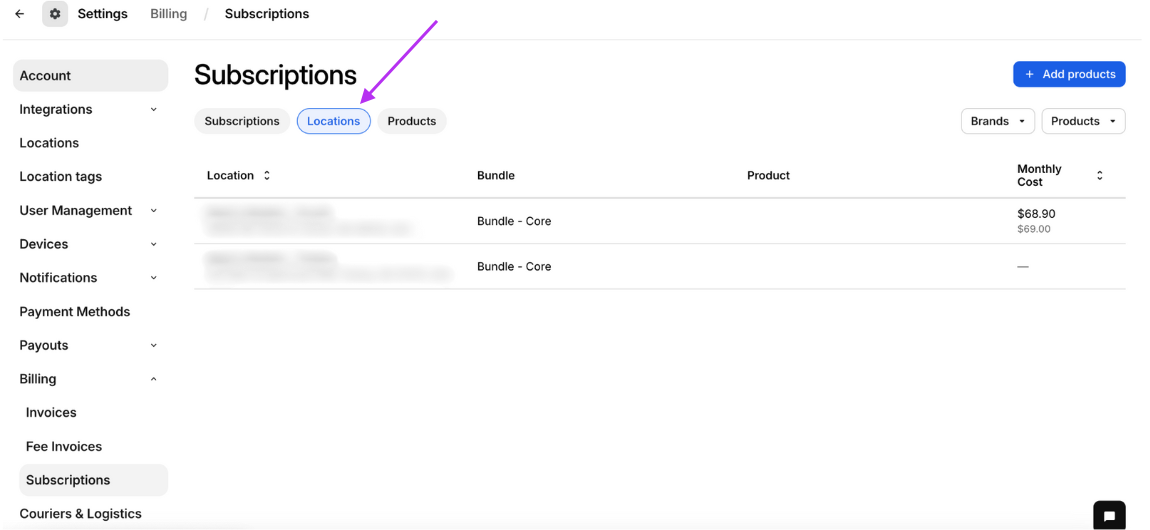The height and width of the screenshot is (530, 1150).
Task: Click the $68.90 monthly cost value
Action: point(1036,214)
